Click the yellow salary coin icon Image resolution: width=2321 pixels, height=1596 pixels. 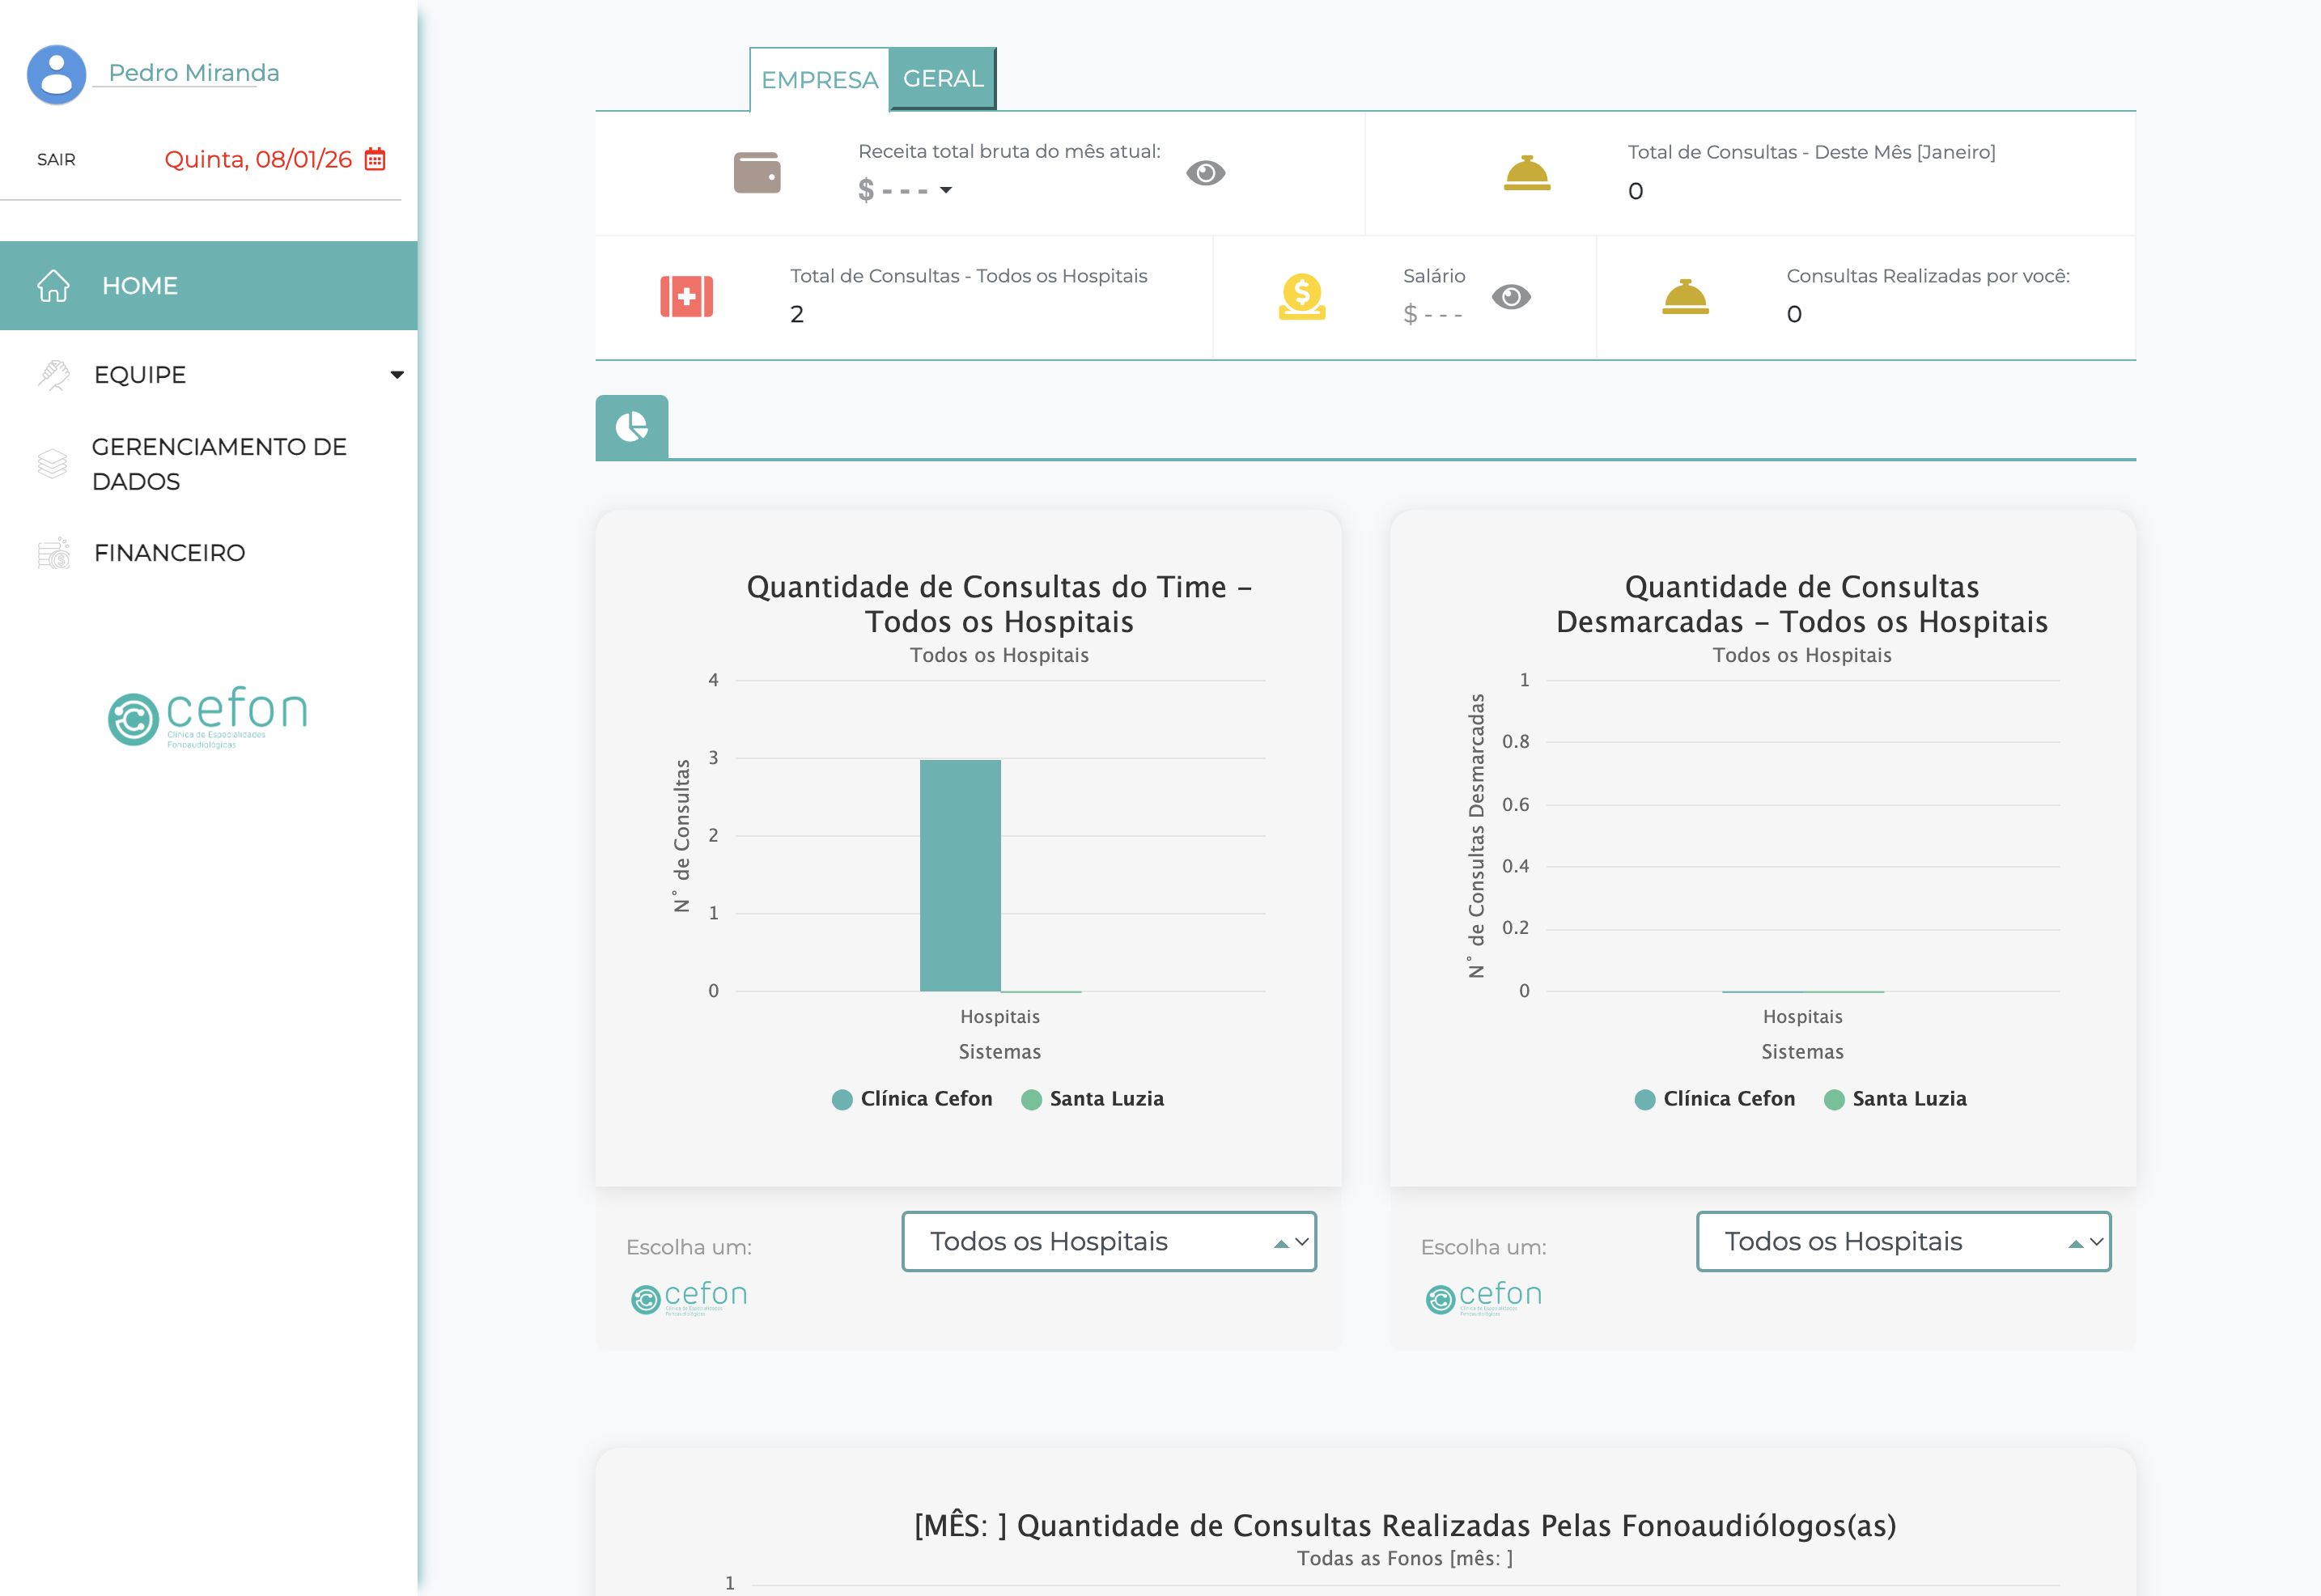(1301, 296)
